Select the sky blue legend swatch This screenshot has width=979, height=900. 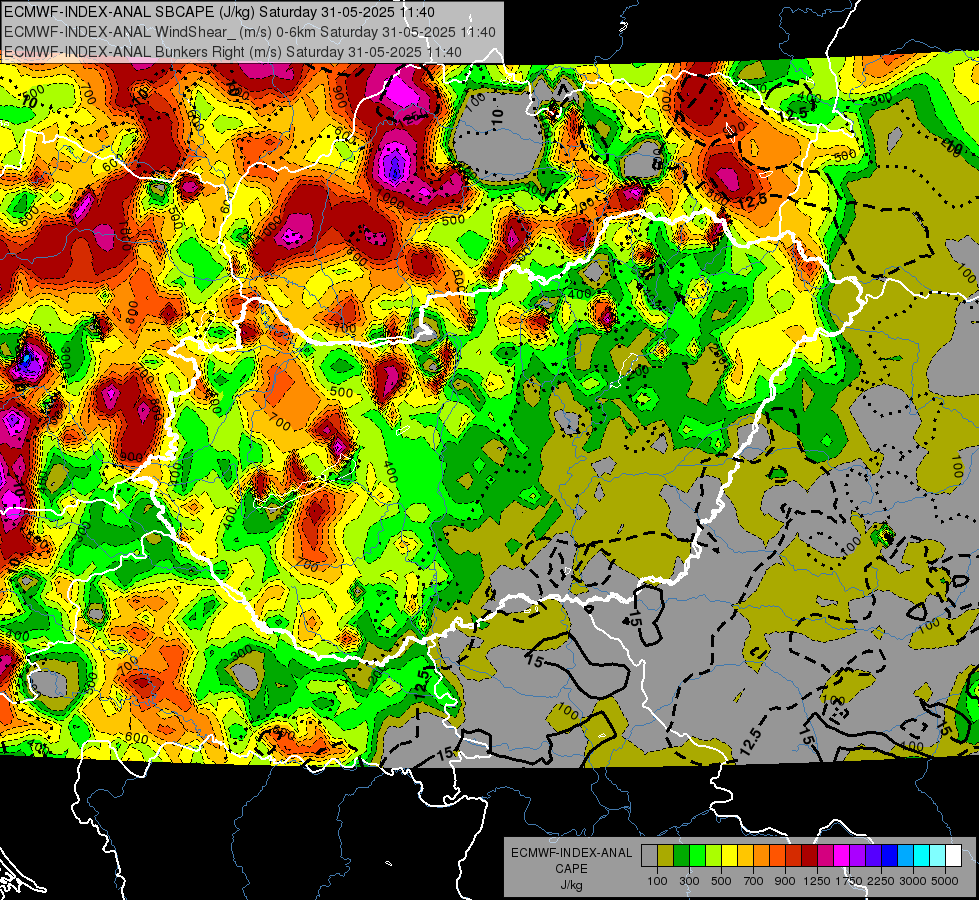[905, 856]
